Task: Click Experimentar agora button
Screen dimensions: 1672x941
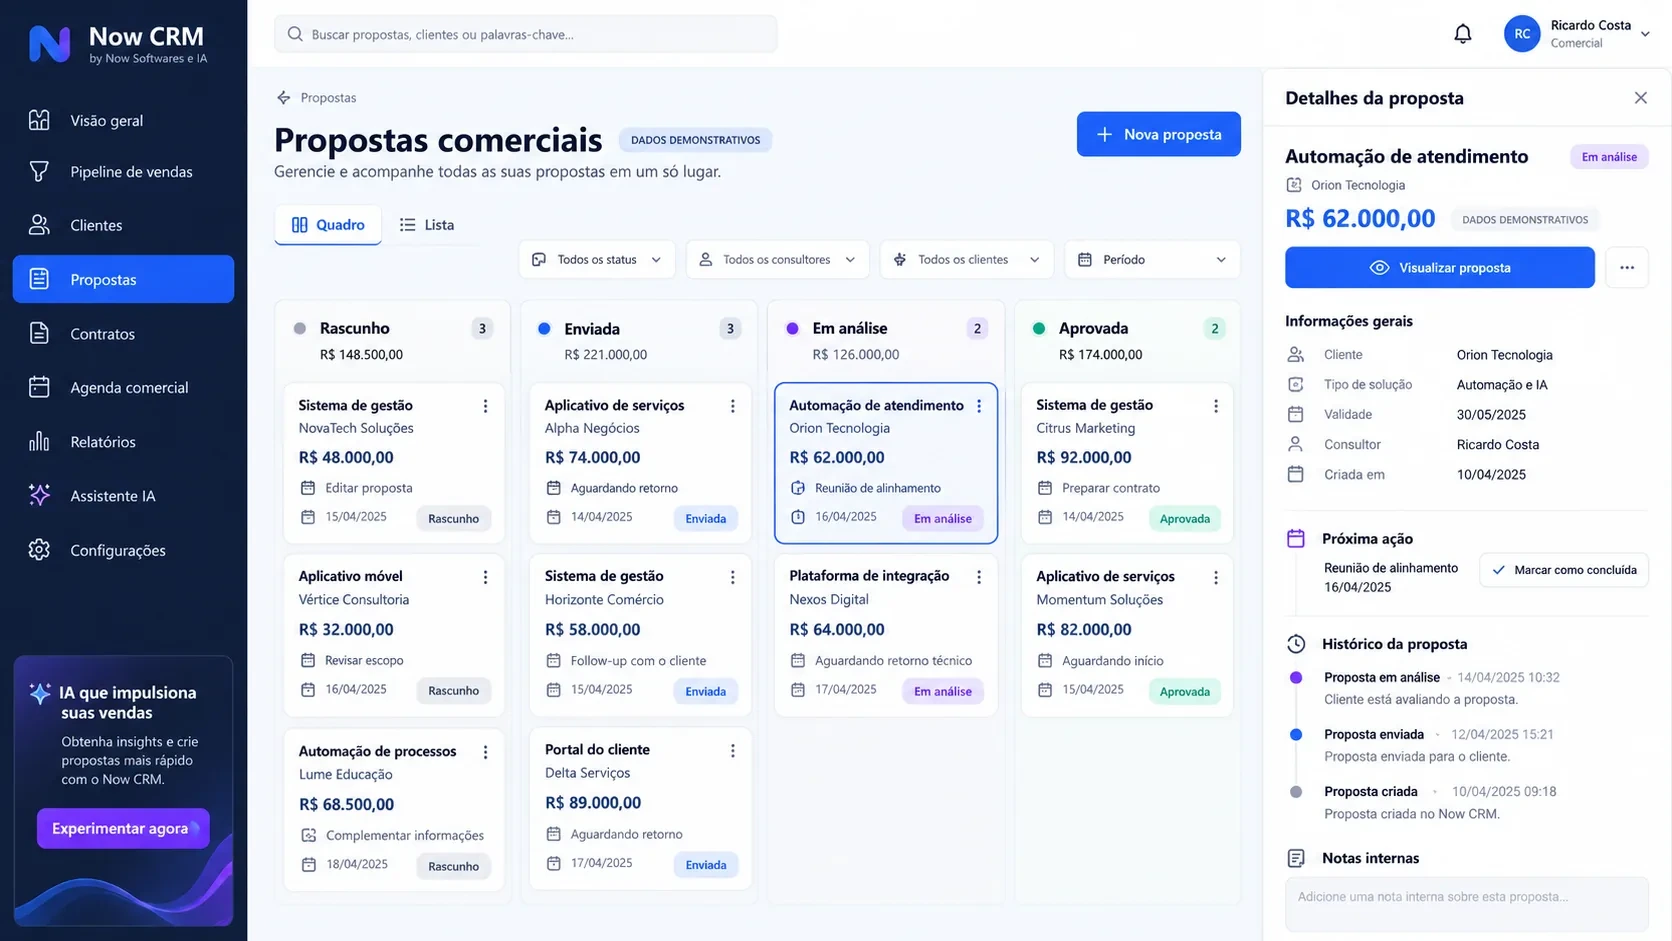Action: pos(123,828)
